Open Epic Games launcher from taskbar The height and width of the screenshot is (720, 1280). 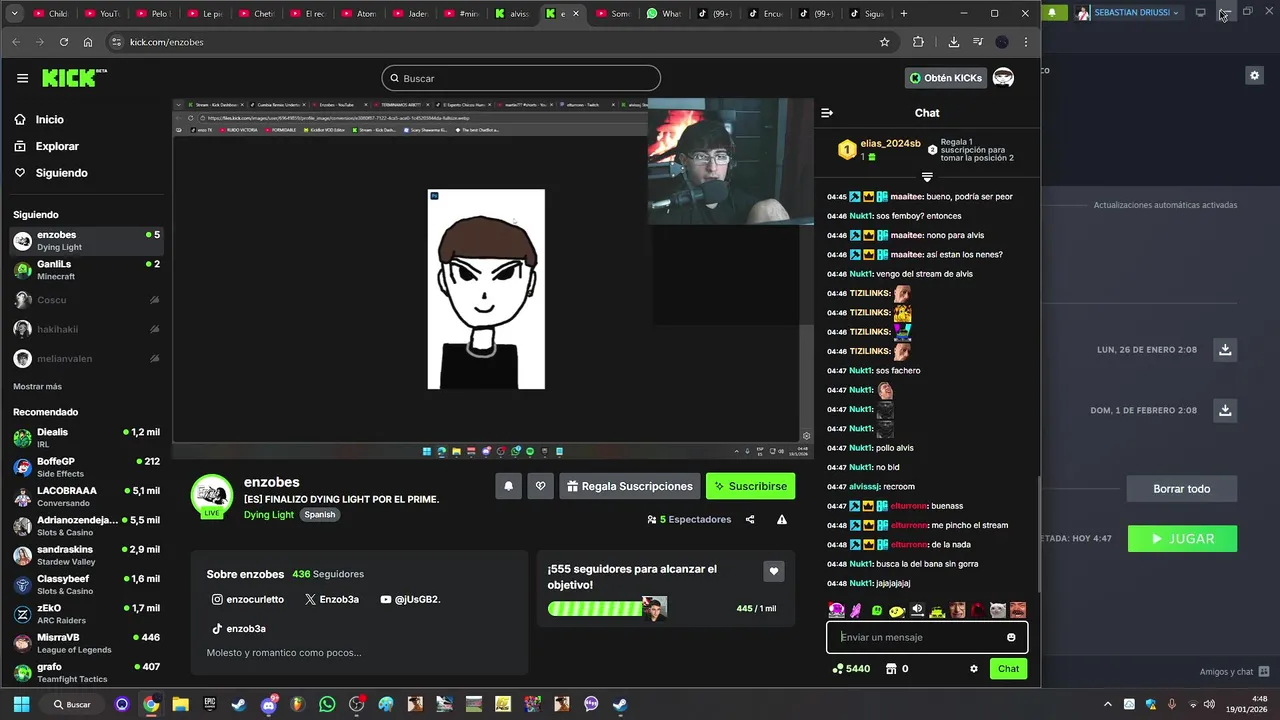click(209, 704)
